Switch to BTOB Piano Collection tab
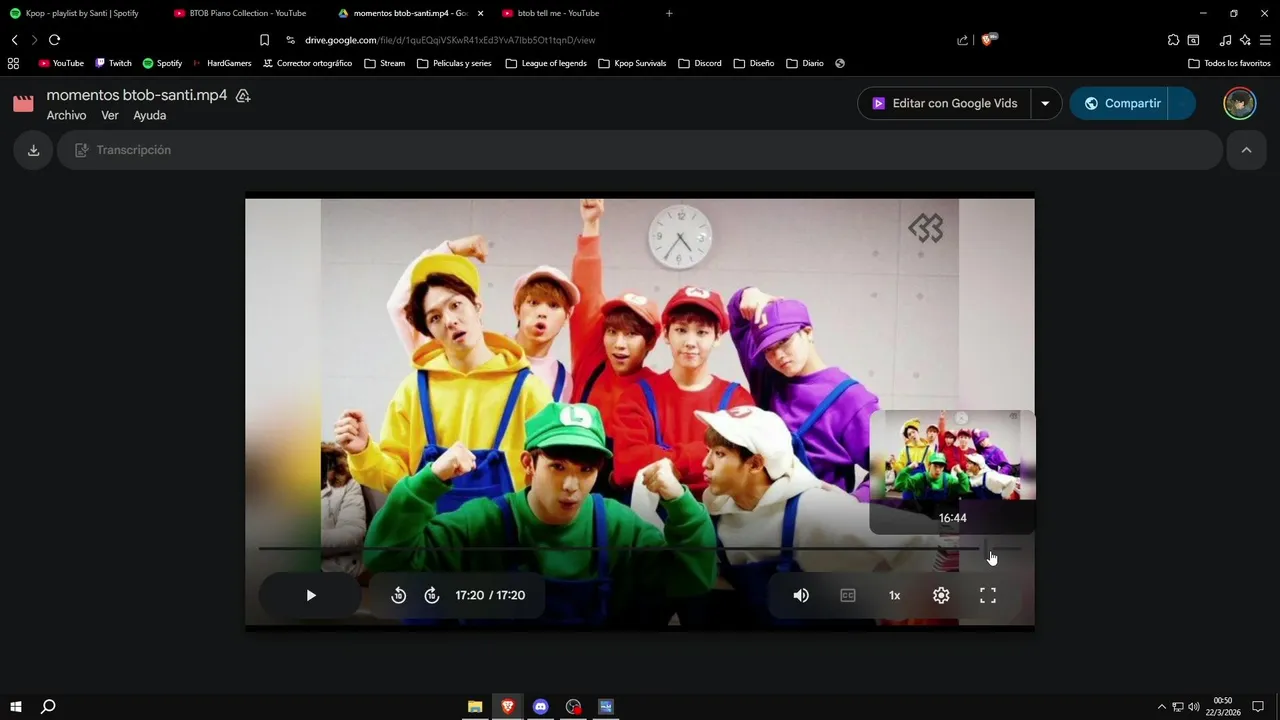The image size is (1280, 720). pos(247,13)
